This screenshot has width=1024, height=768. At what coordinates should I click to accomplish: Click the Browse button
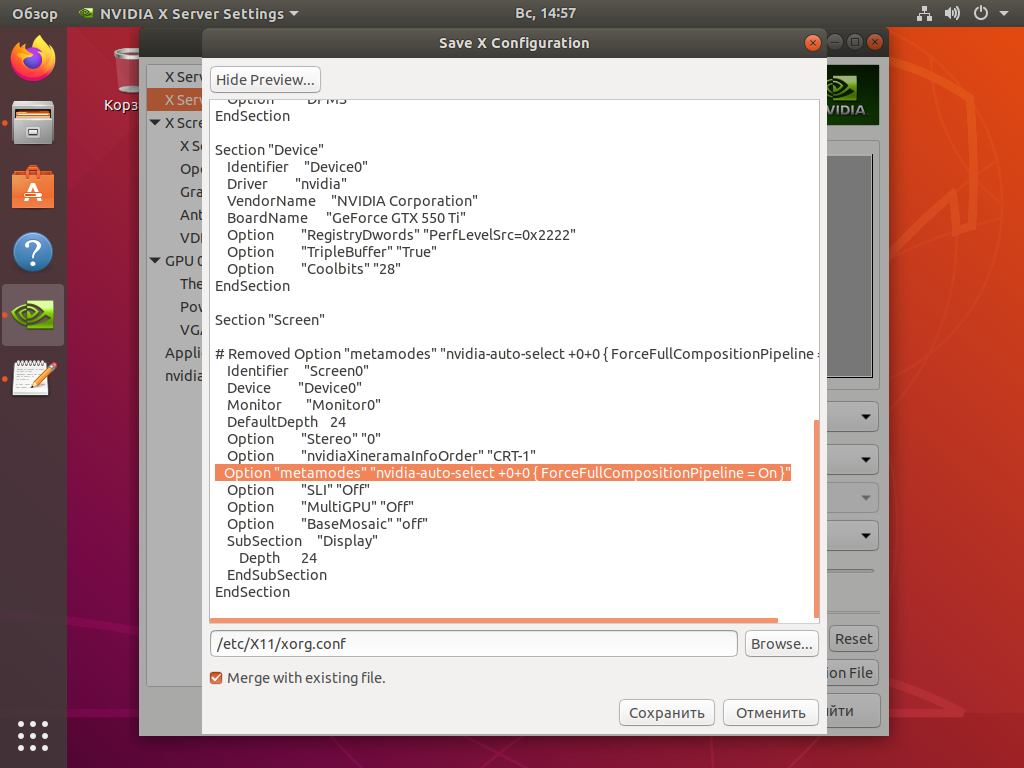782,644
